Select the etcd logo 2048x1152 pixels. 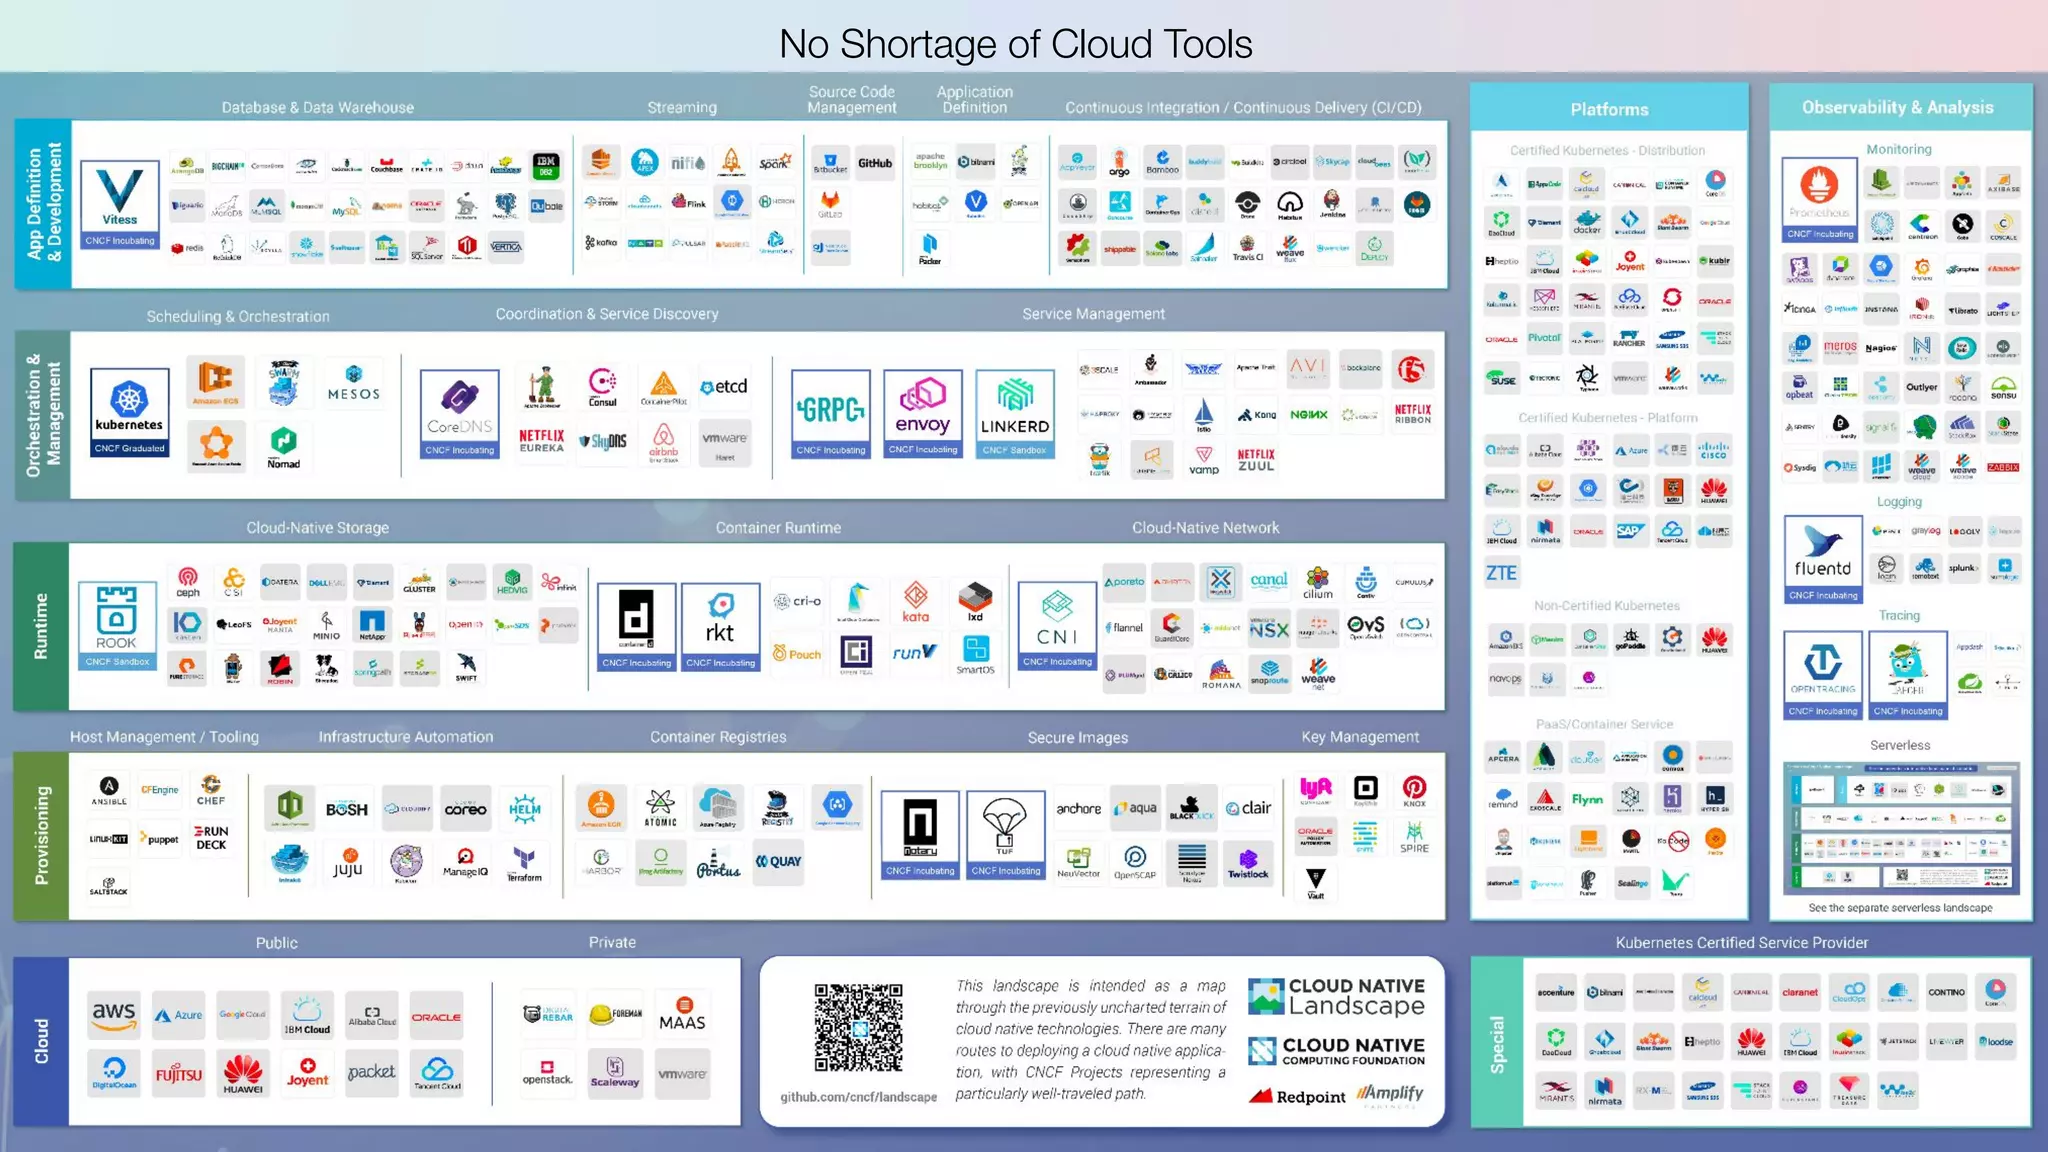point(724,387)
